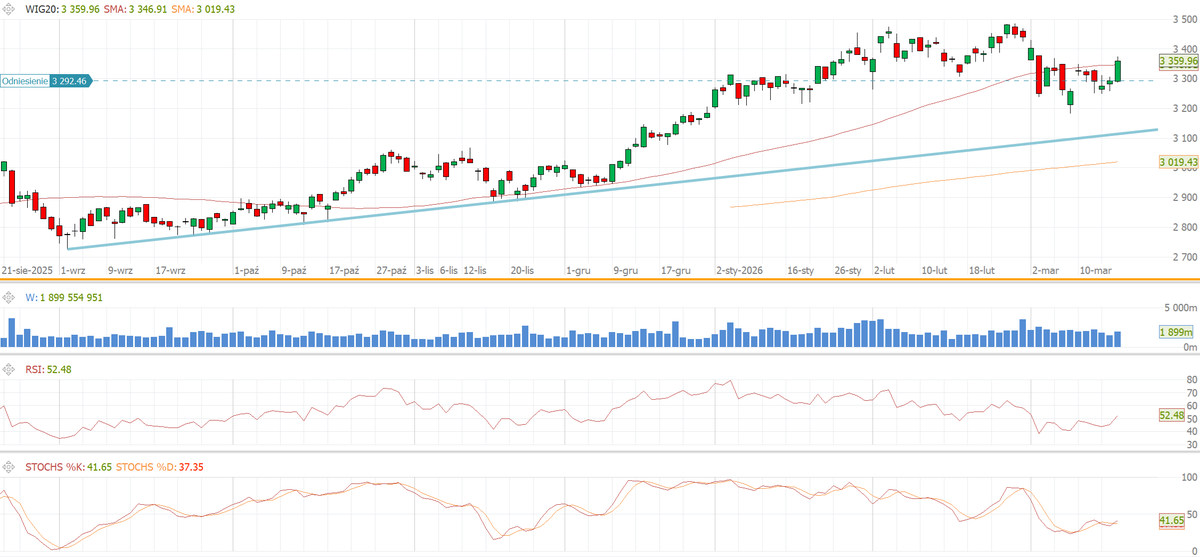This screenshot has height=557, width=1200.
Task: Click the 16-sty date label
Action: point(801,270)
